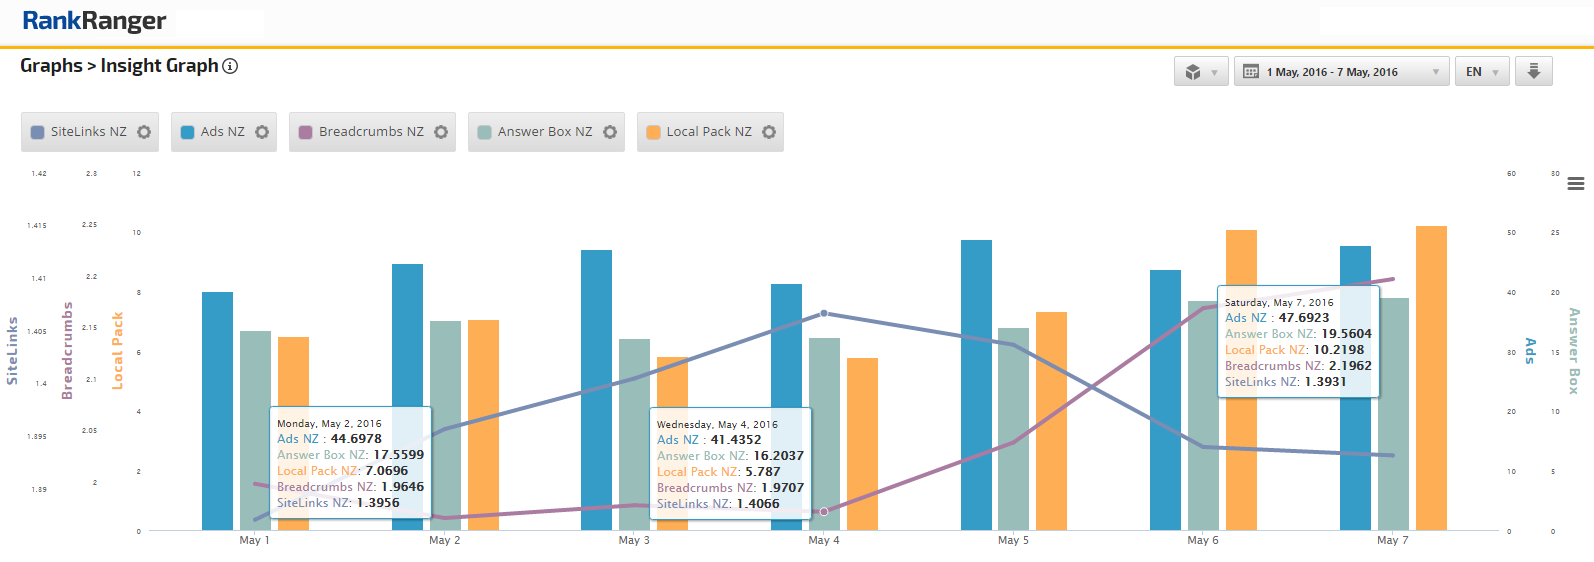Click the Local Pack NZ gear icon
Image resolution: width=1594 pixels, height=562 pixels.
[x=769, y=132]
